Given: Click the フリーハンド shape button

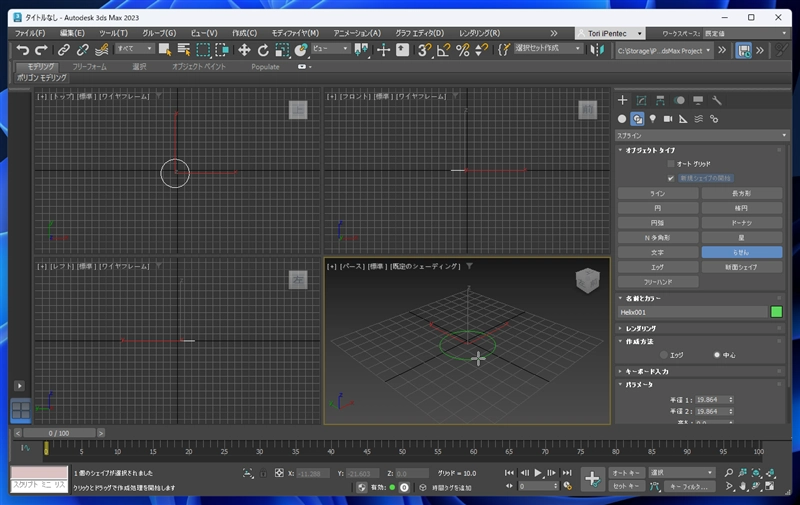Looking at the screenshot, I should pyautogui.click(x=658, y=282).
